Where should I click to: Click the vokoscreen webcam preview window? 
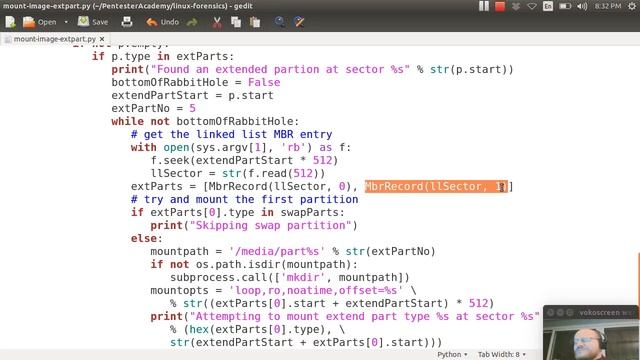591,333
